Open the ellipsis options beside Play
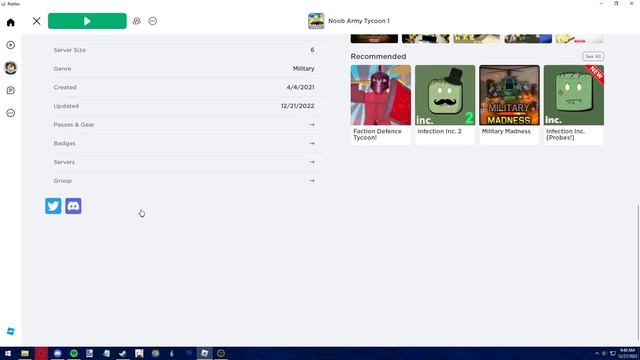Image resolution: width=640 pixels, height=360 pixels. pyautogui.click(x=153, y=21)
